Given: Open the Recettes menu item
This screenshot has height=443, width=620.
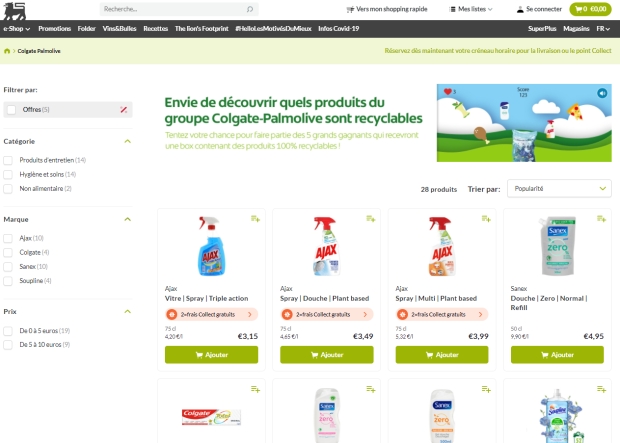Looking at the screenshot, I should click(155, 28).
